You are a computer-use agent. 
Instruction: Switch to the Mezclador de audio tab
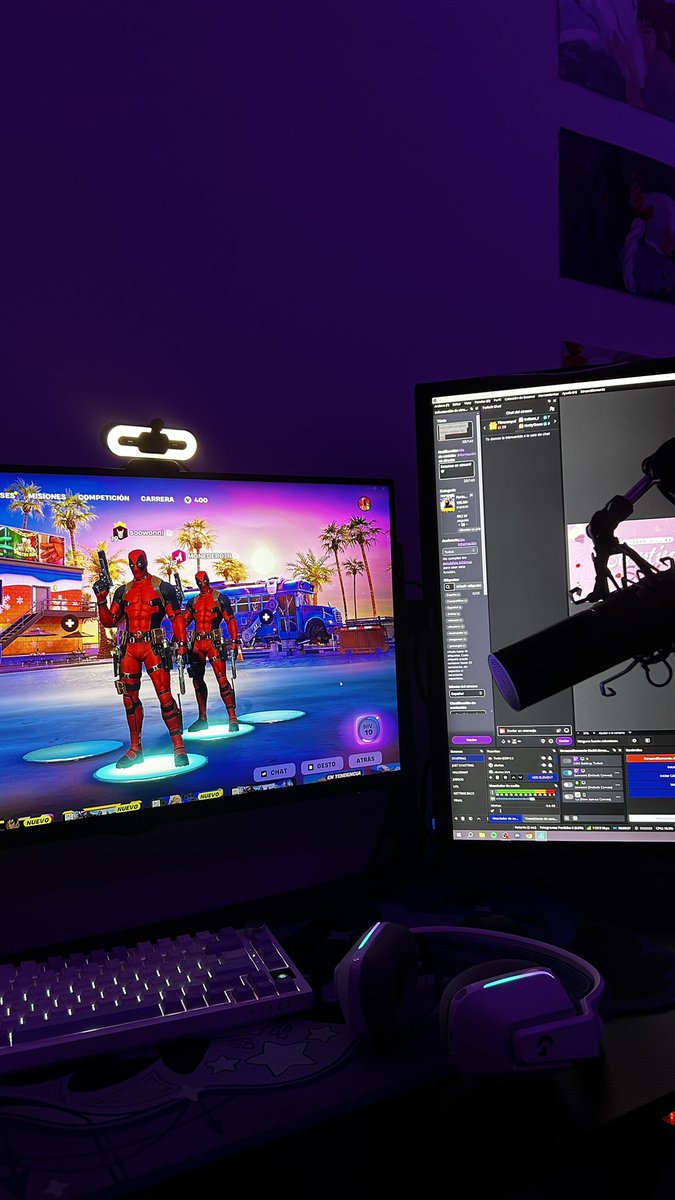click(x=505, y=819)
